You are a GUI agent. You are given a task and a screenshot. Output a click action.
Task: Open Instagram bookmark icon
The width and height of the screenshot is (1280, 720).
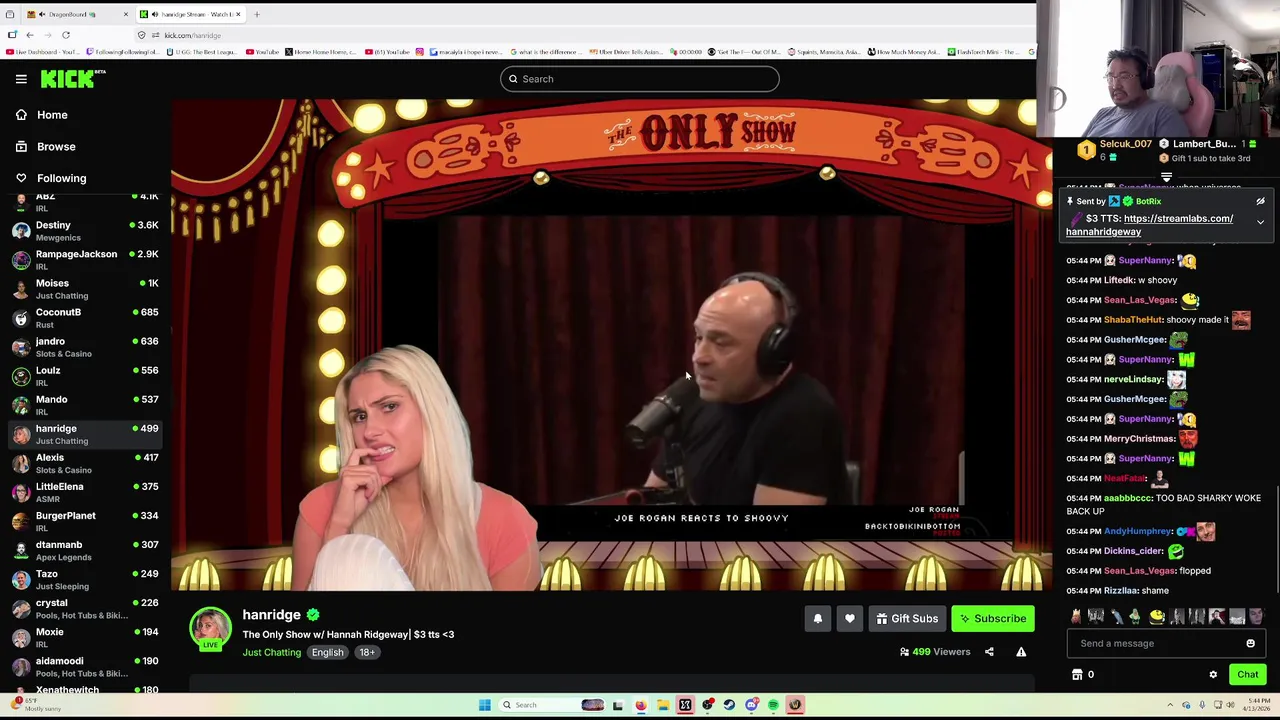pyautogui.click(x=419, y=52)
